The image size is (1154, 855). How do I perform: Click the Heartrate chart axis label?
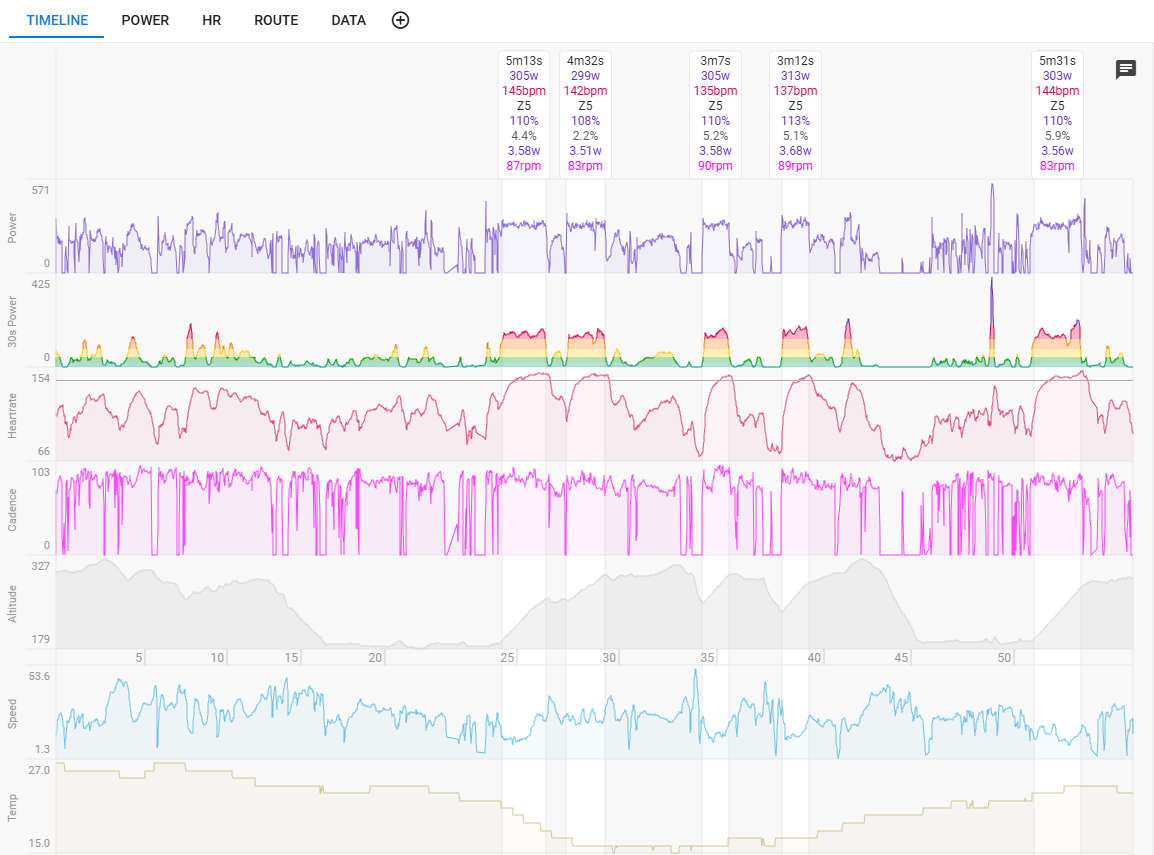13,415
